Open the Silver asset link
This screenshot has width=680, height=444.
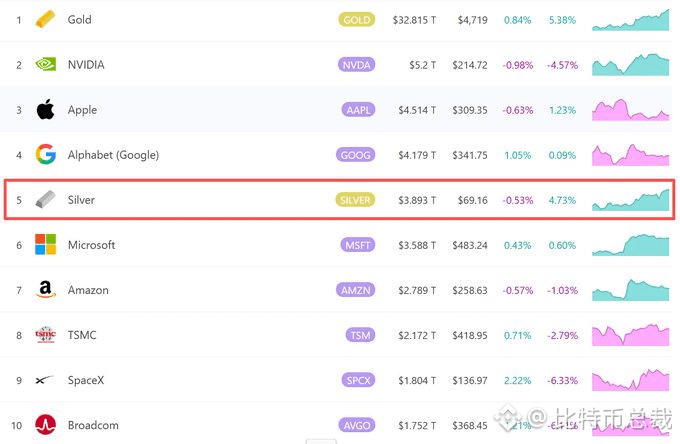coord(81,200)
